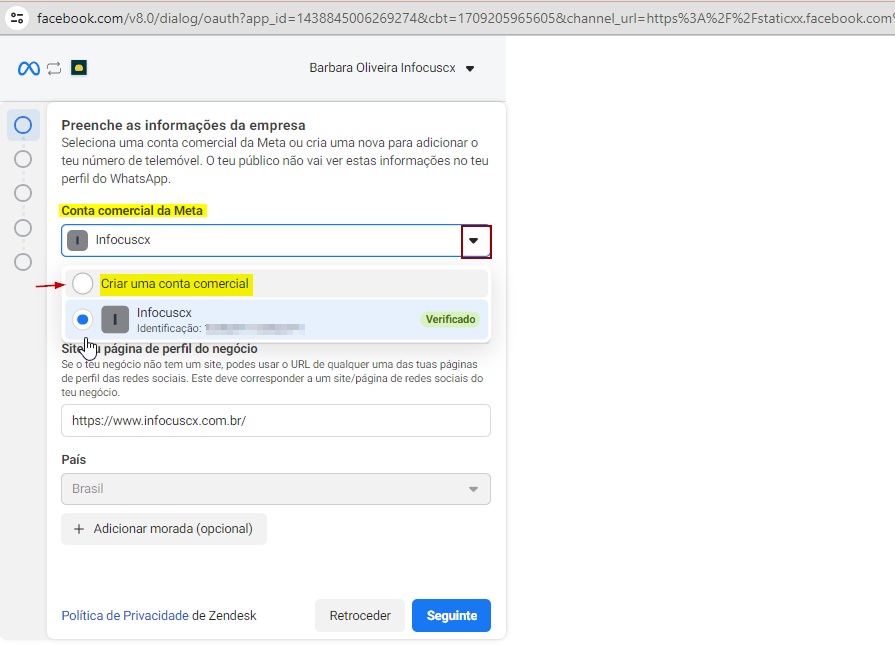This screenshot has width=895, height=645.
Task: Select the first highlighted step indicator circle
Action: click(23, 125)
